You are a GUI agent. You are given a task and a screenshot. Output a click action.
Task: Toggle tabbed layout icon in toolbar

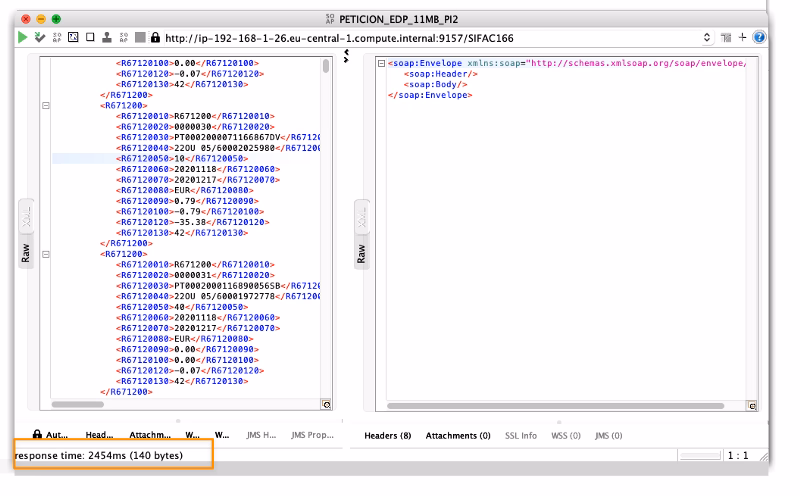pyautogui.click(x=726, y=37)
